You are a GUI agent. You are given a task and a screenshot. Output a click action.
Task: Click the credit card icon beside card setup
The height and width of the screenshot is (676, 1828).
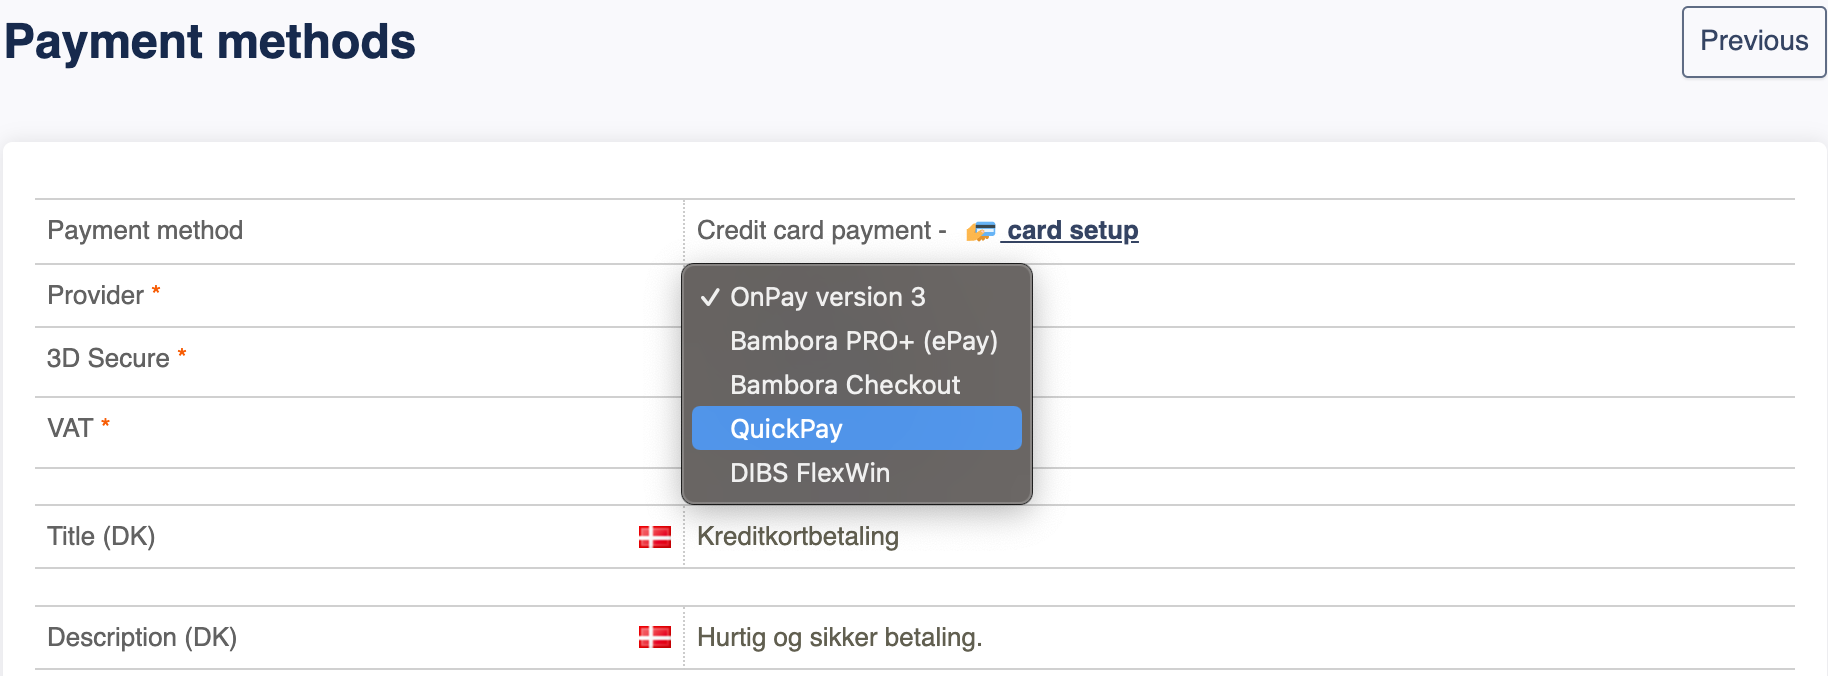pyautogui.click(x=981, y=232)
